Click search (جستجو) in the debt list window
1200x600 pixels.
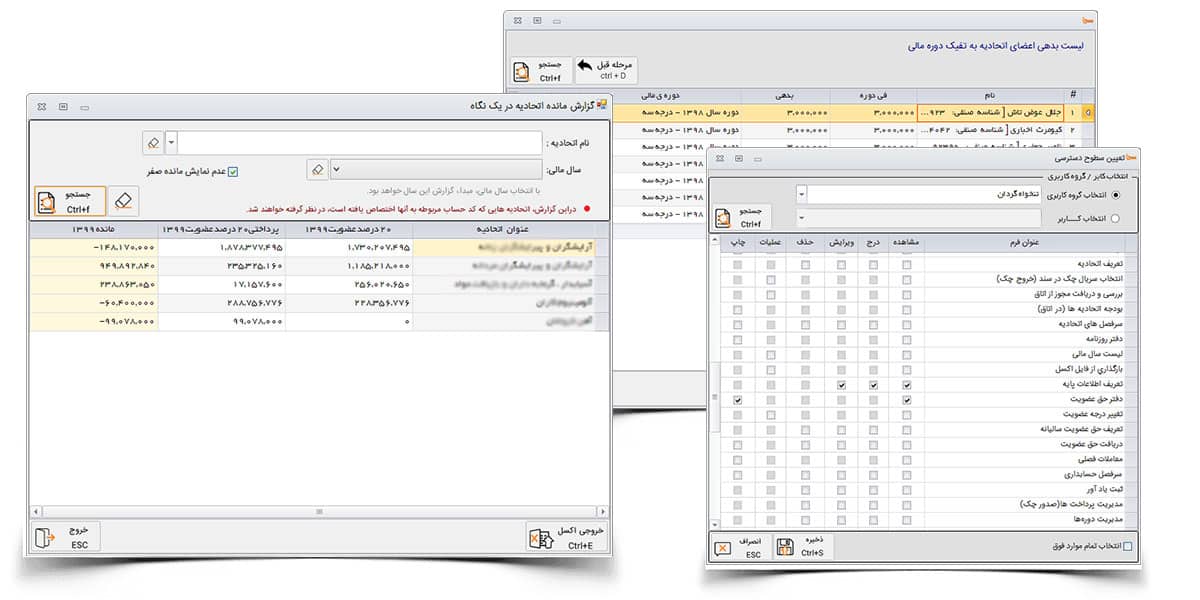pos(539,70)
